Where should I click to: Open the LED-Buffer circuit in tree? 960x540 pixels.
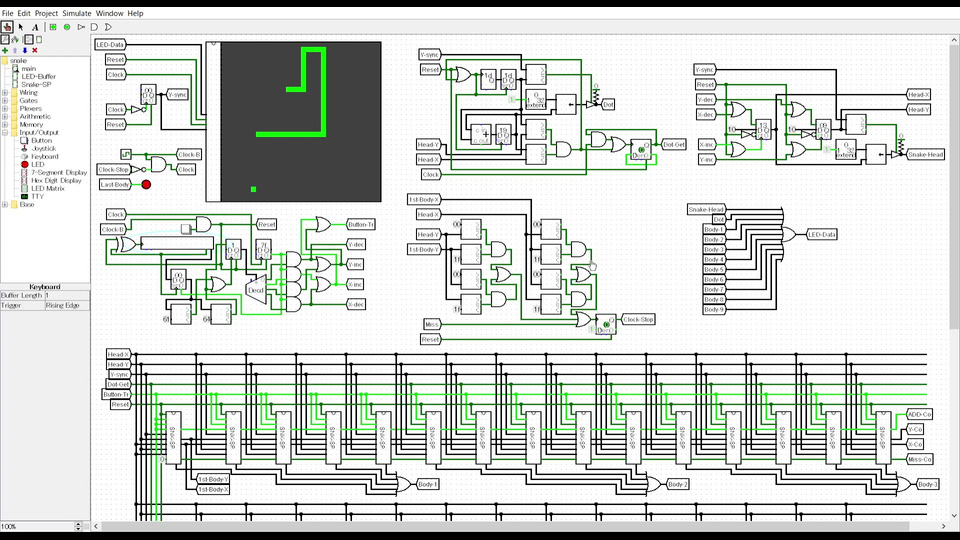click(x=39, y=77)
